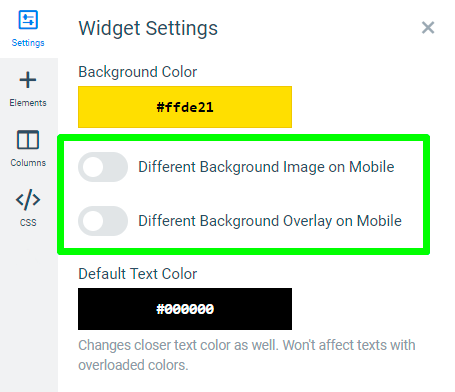Viewport: 455px width, 392px height.
Task: Open the Settings sliders icon
Action: pyautogui.click(x=28, y=20)
